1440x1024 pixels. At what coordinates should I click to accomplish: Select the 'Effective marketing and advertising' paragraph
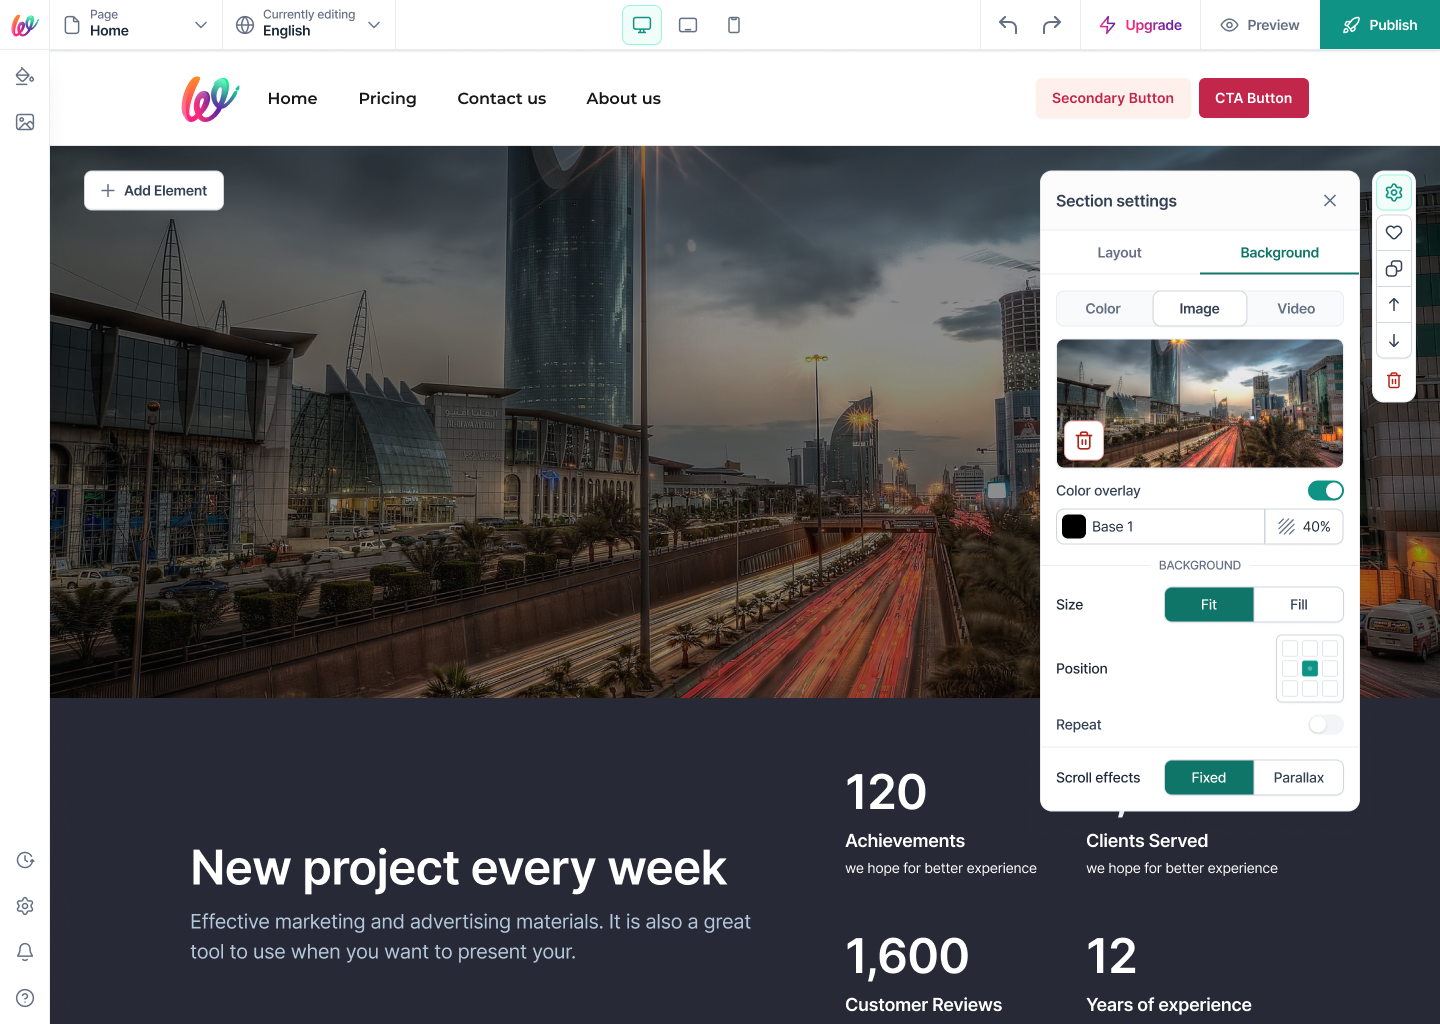pos(470,937)
